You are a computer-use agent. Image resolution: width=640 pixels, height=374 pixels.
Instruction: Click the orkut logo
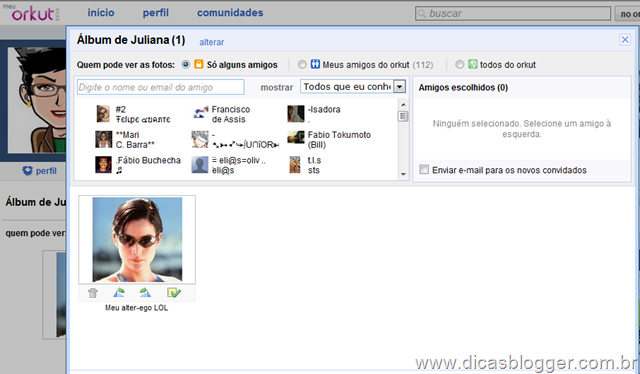[33, 13]
